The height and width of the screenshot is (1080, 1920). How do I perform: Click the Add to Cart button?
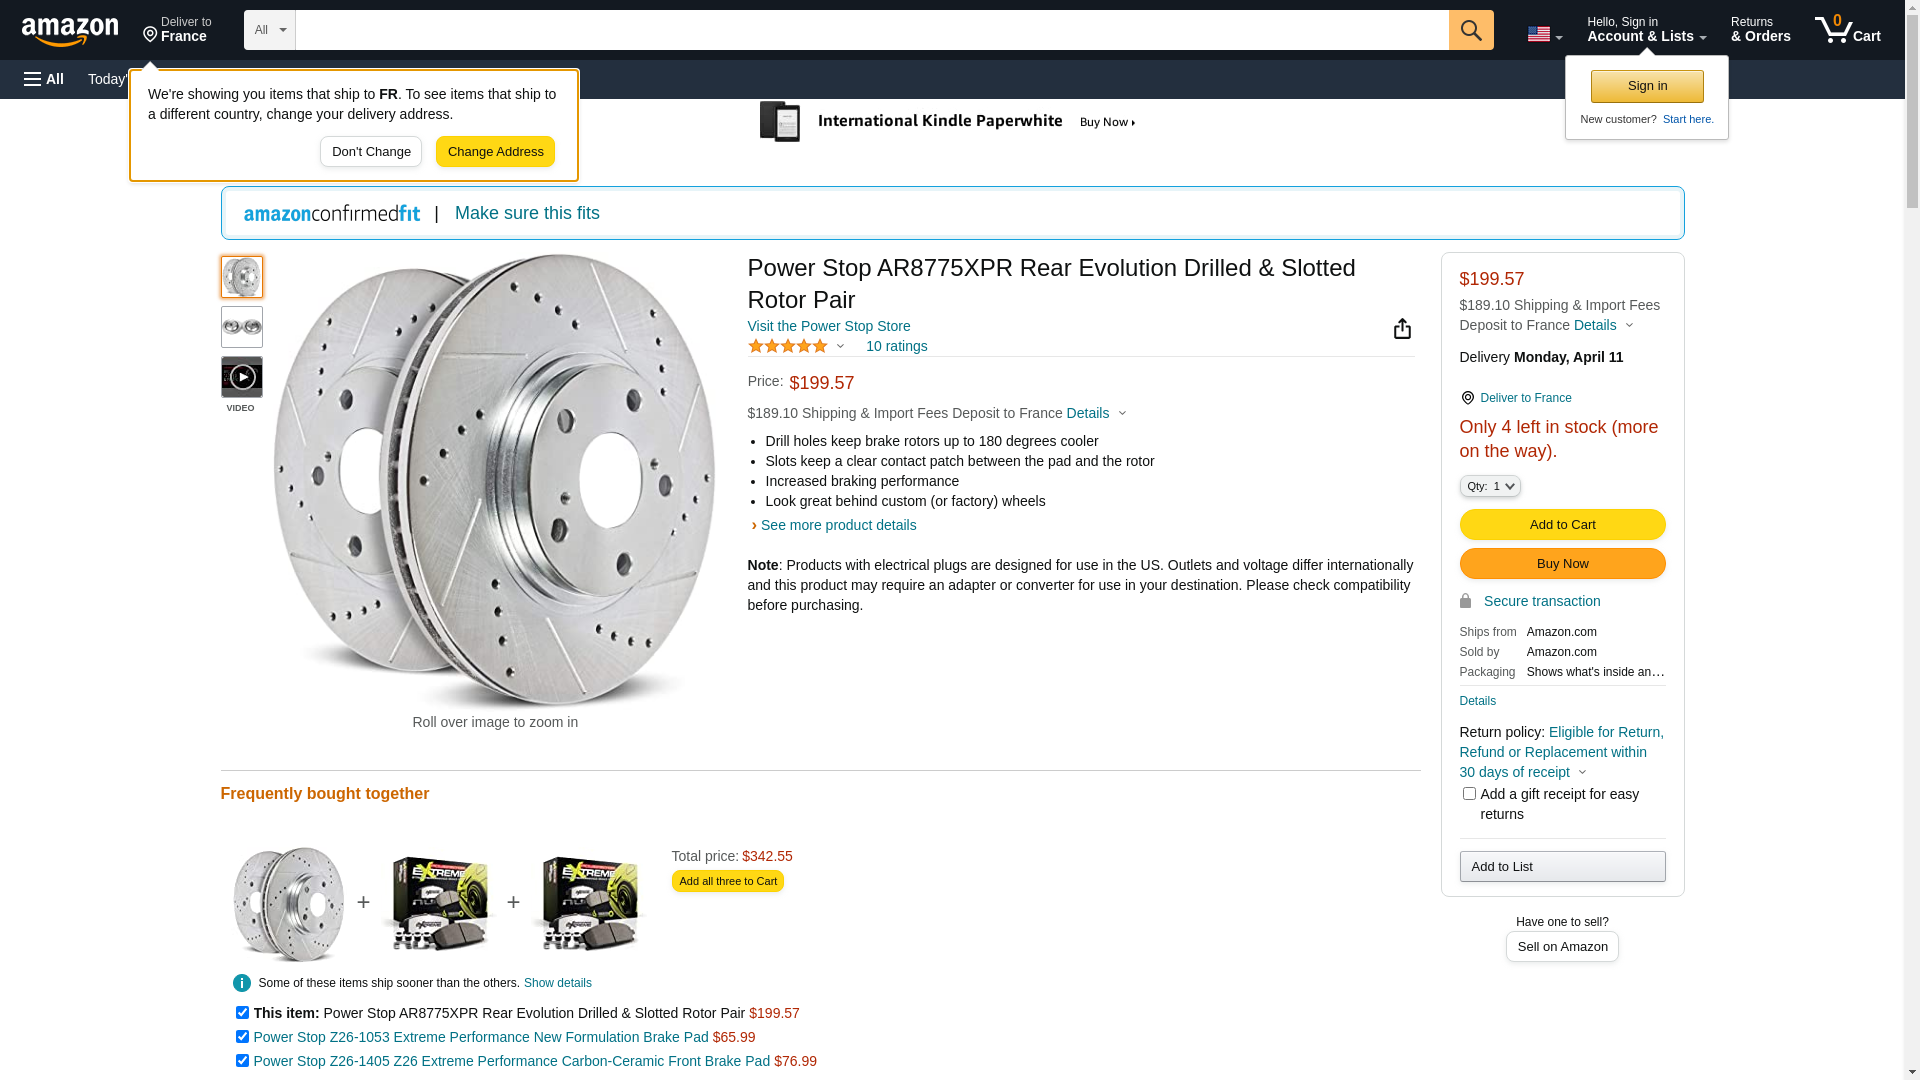coord(1562,525)
